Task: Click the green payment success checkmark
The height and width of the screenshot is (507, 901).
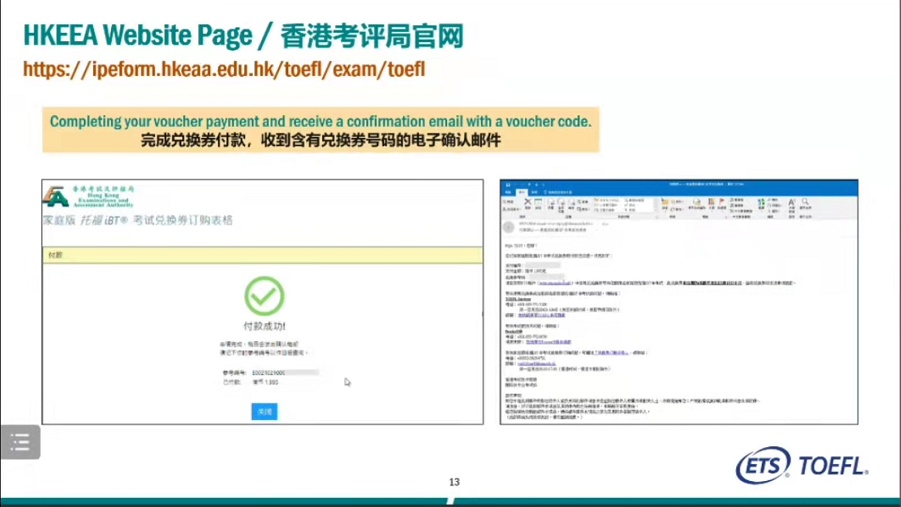Action: pos(264,296)
